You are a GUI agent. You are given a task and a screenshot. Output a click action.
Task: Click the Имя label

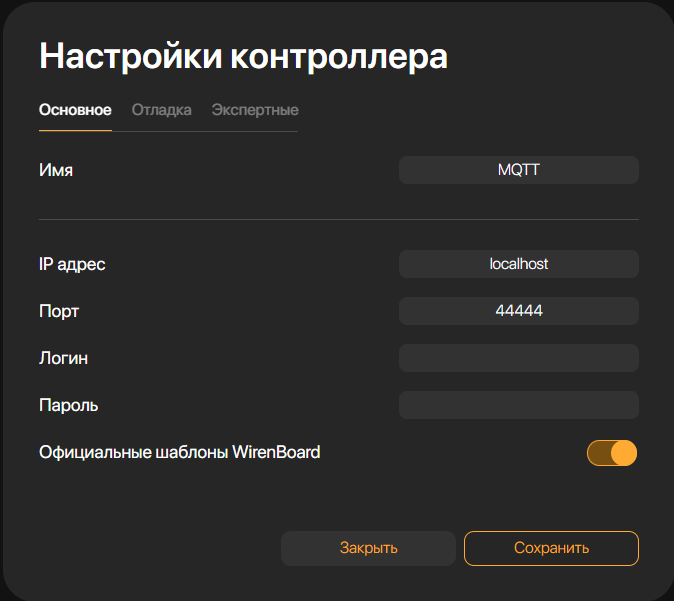click(56, 171)
